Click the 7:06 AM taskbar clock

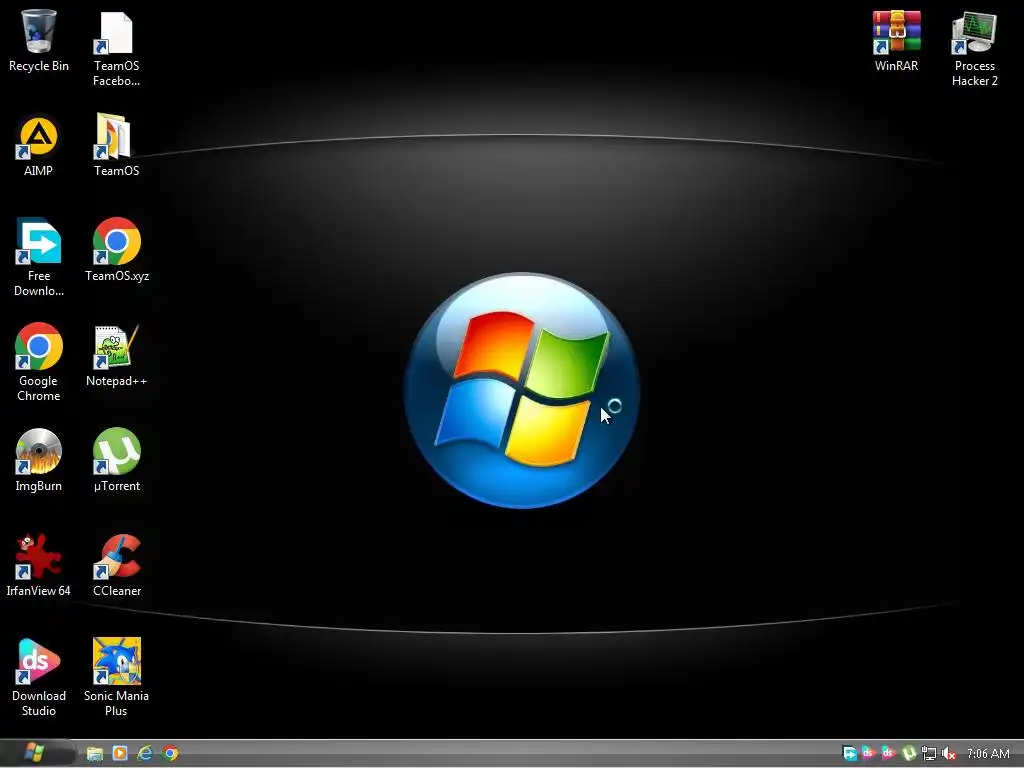988,754
